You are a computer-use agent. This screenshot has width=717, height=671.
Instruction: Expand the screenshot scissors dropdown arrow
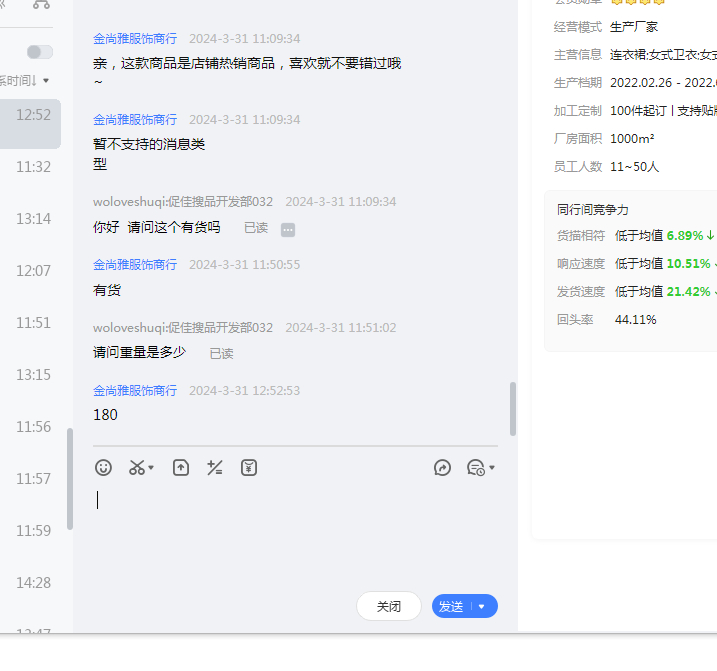151,468
